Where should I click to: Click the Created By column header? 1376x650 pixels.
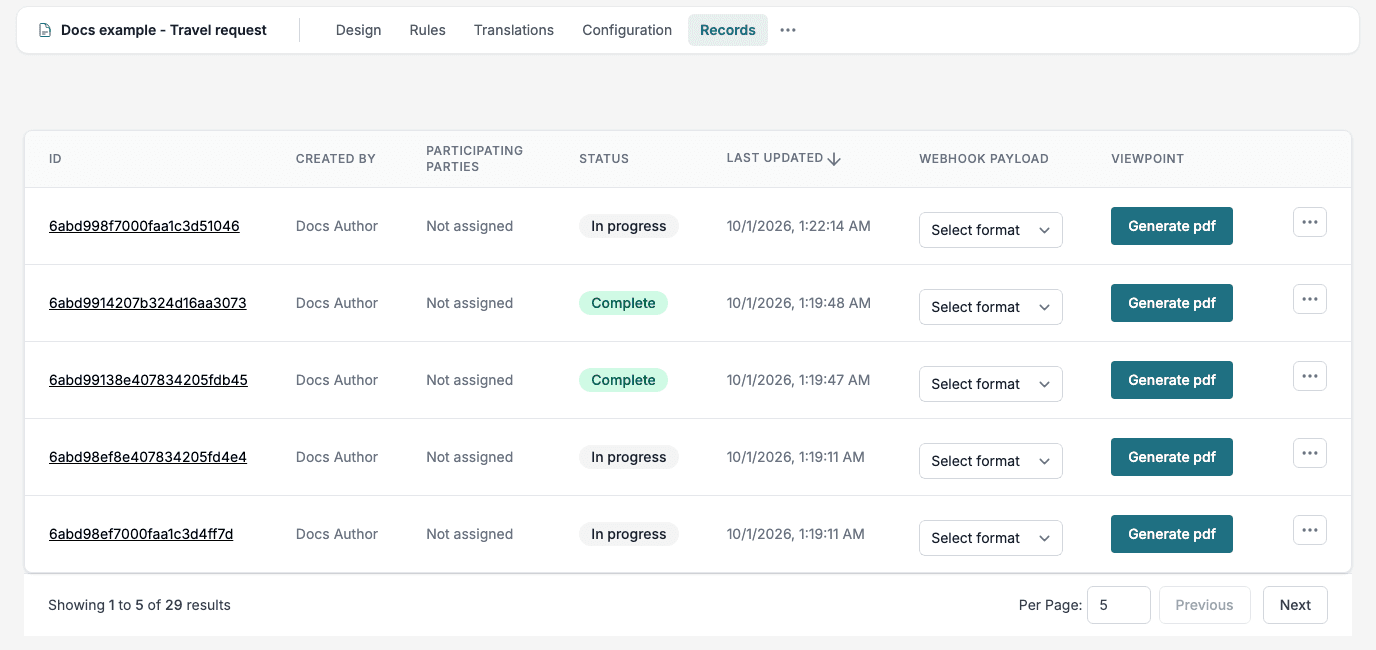click(x=336, y=159)
